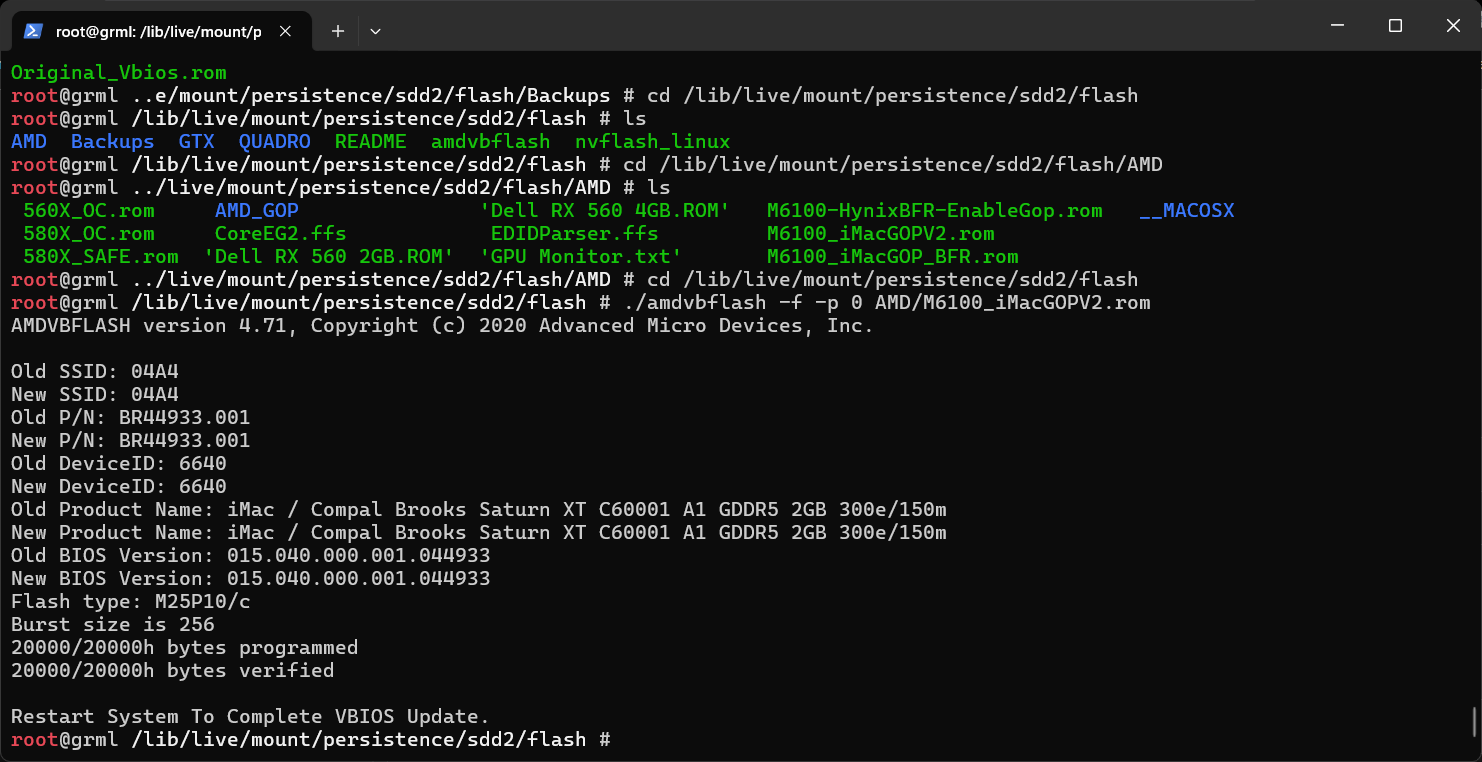Click the AMD_GOP directory entry
This screenshot has height=762, width=1482.
(257, 211)
